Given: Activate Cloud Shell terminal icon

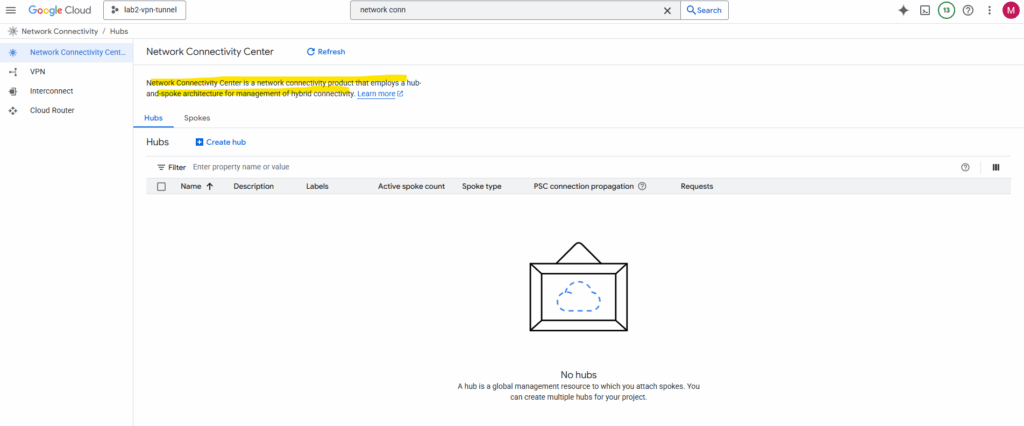Looking at the screenshot, I should 925,10.
